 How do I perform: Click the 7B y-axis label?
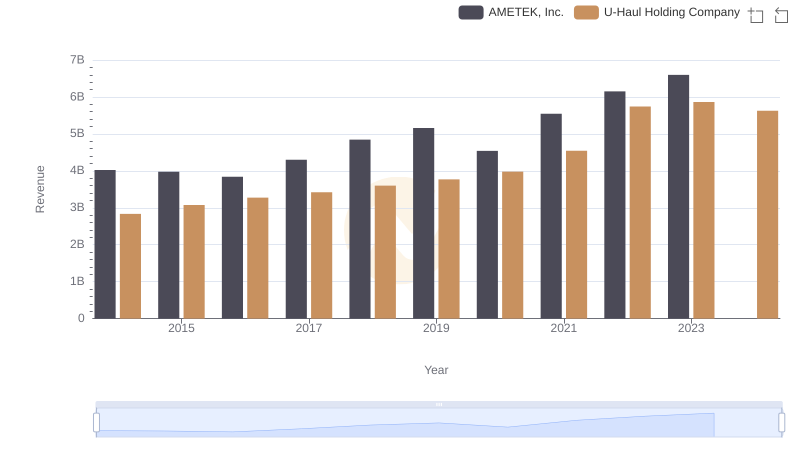coord(77,60)
